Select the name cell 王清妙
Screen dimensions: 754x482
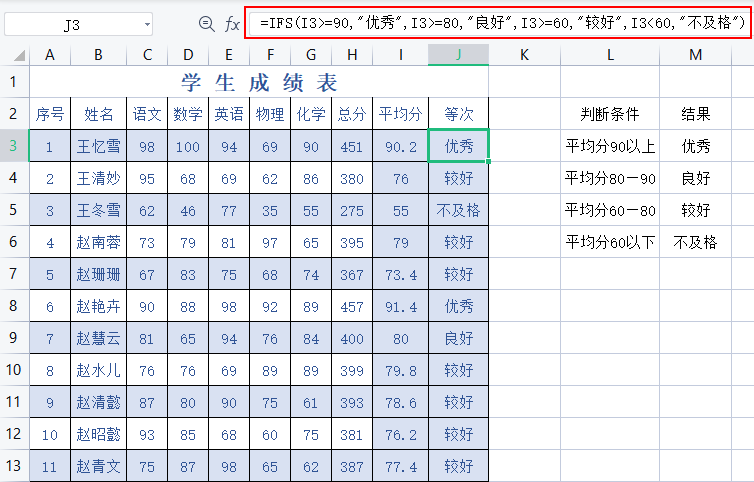coord(99,178)
